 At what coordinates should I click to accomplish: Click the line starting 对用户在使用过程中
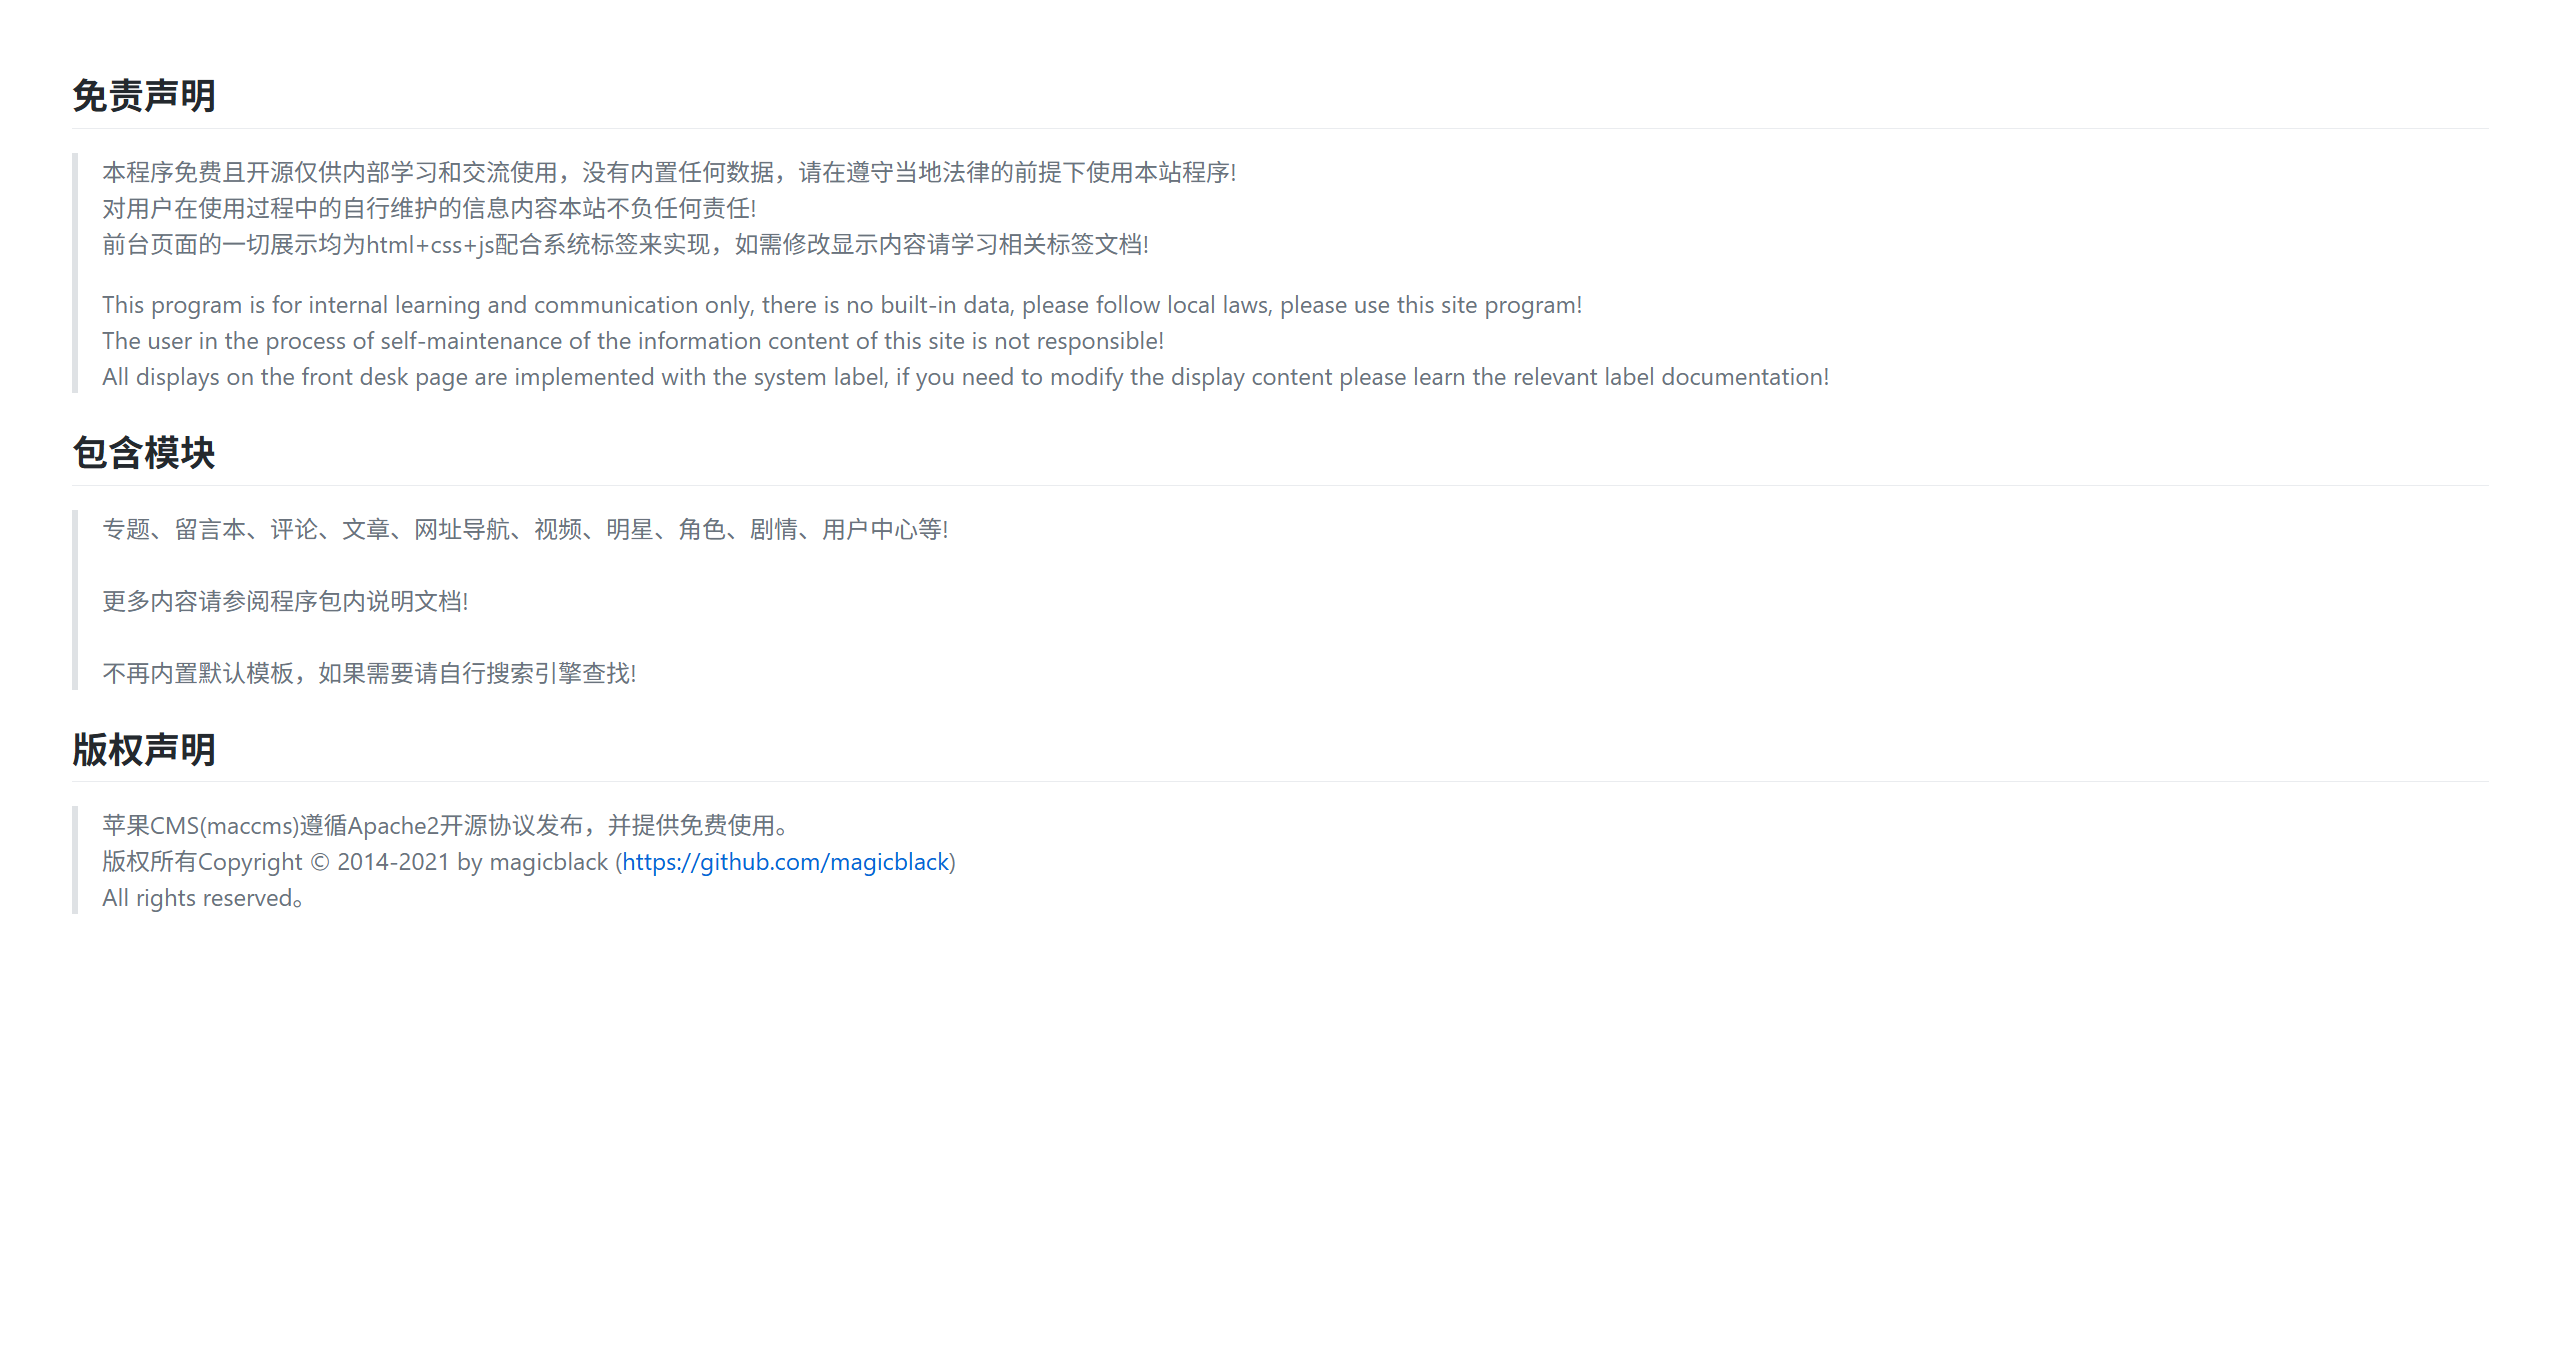428,209
